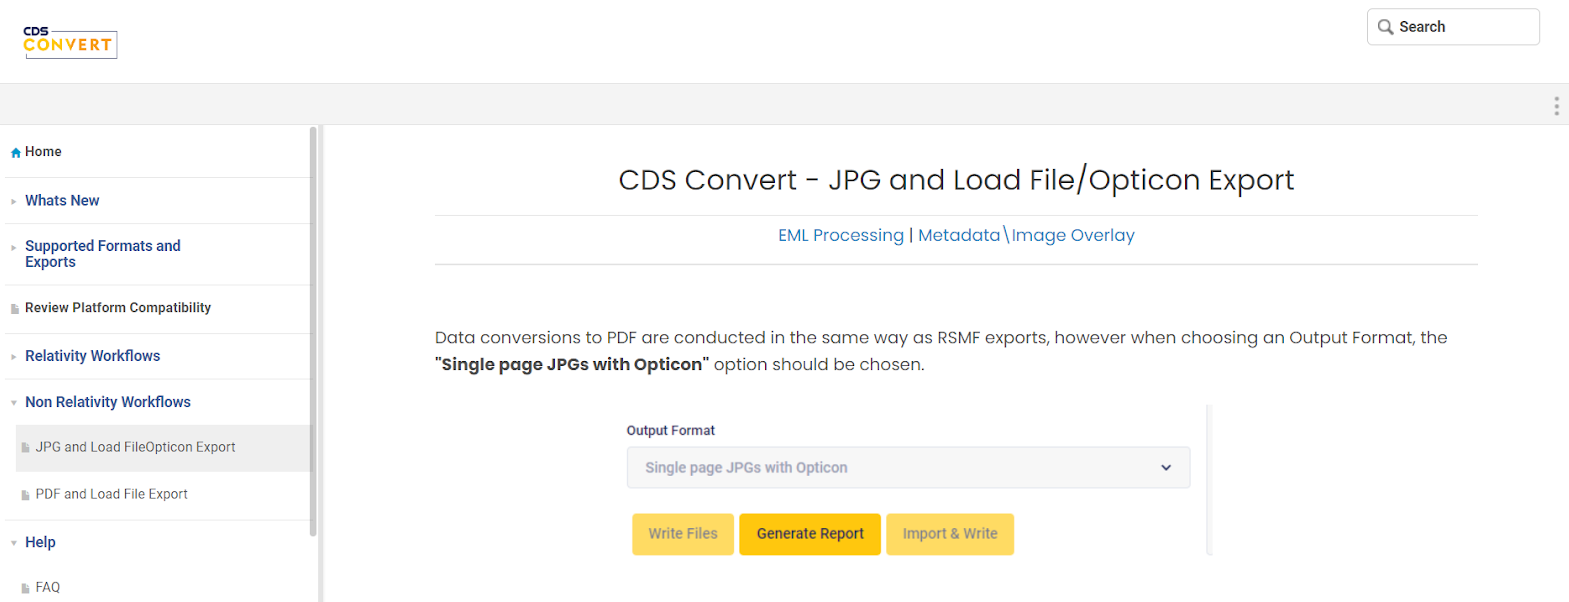Image resolution: width=1569 pixels, height=602 pixels.
Task: Click the Home house icon
Action: pos(15,153)
